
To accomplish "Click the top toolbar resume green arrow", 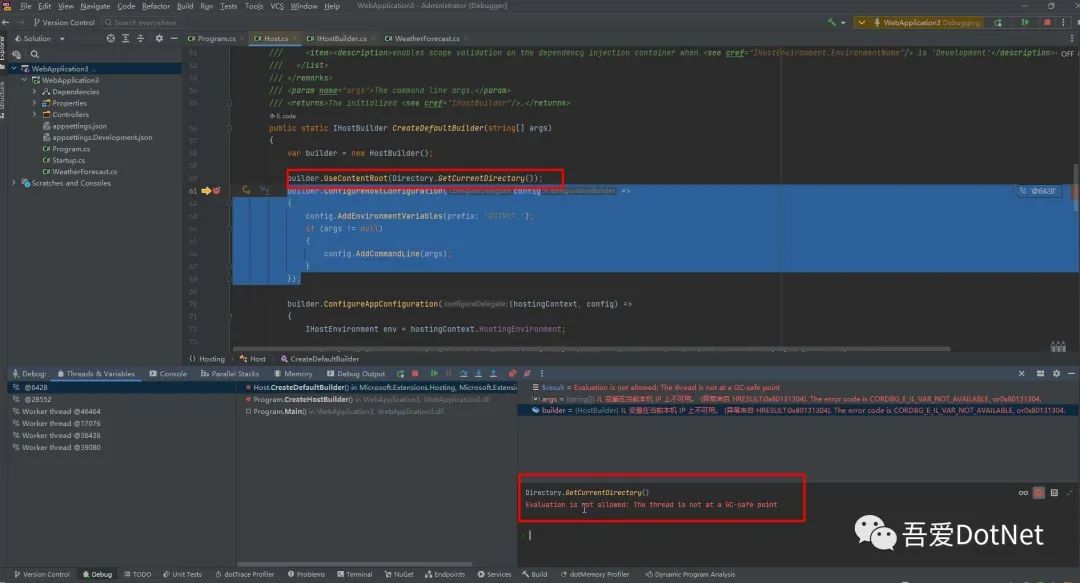I will pyautogui.click(x=1025, y=22).
